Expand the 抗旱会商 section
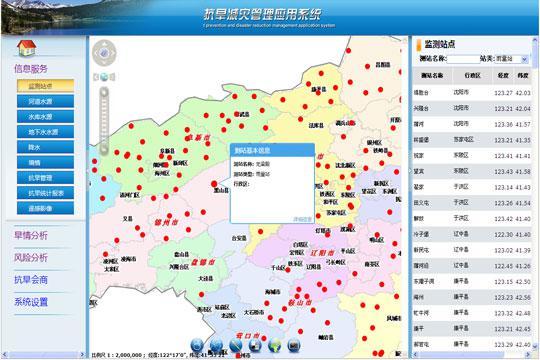 tap(31, 280)
